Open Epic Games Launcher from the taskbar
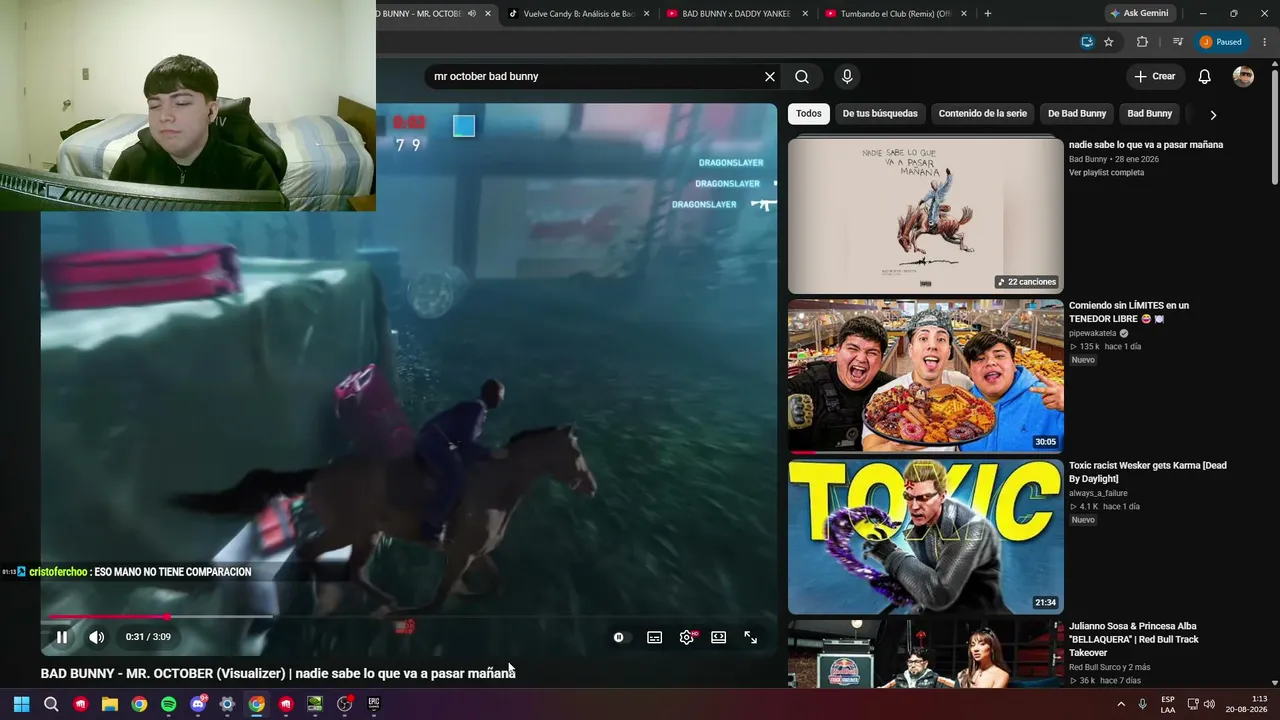Image resolution: width=1280 pixels, height=720 pixels. click(x=374, y=704)
